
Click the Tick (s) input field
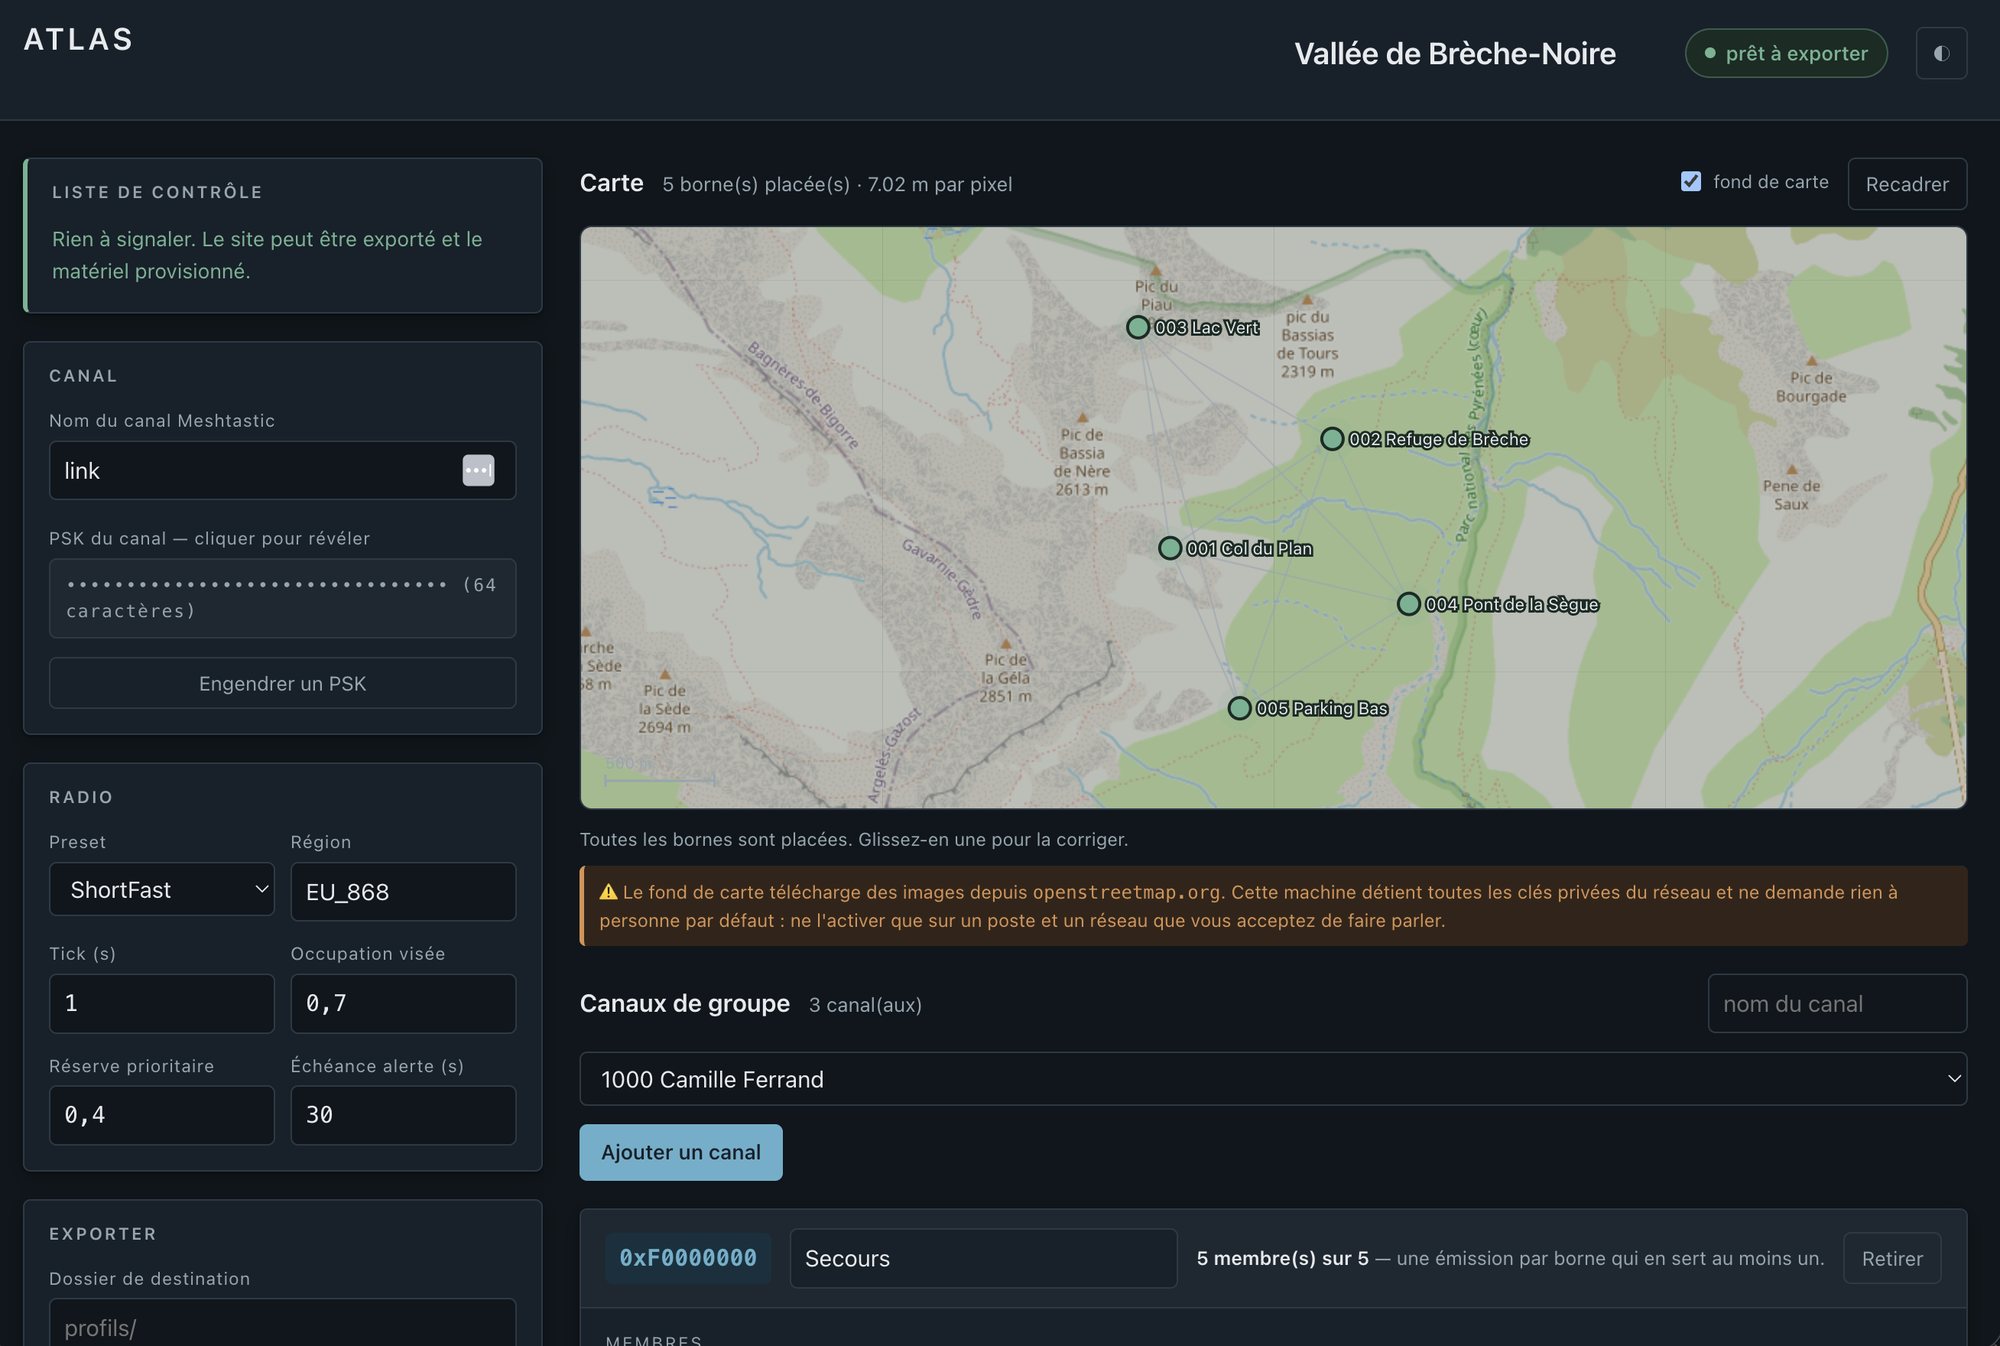[x=162, y=1003]
